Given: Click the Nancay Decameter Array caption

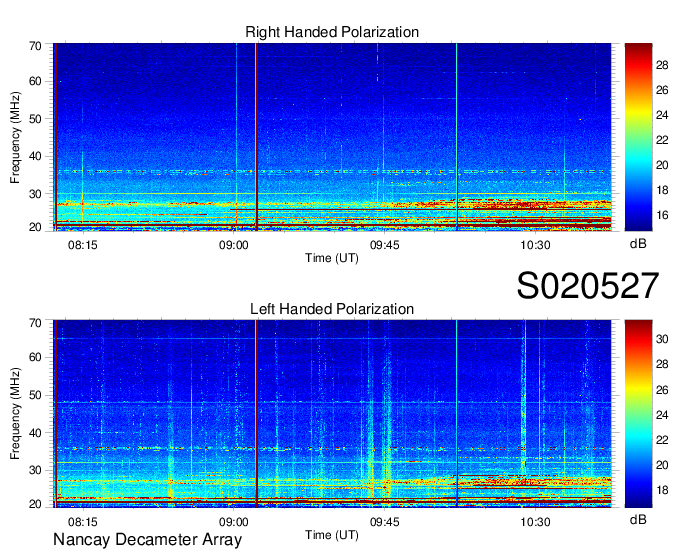Looking at the screenshot, I should (x=147, y=540).
